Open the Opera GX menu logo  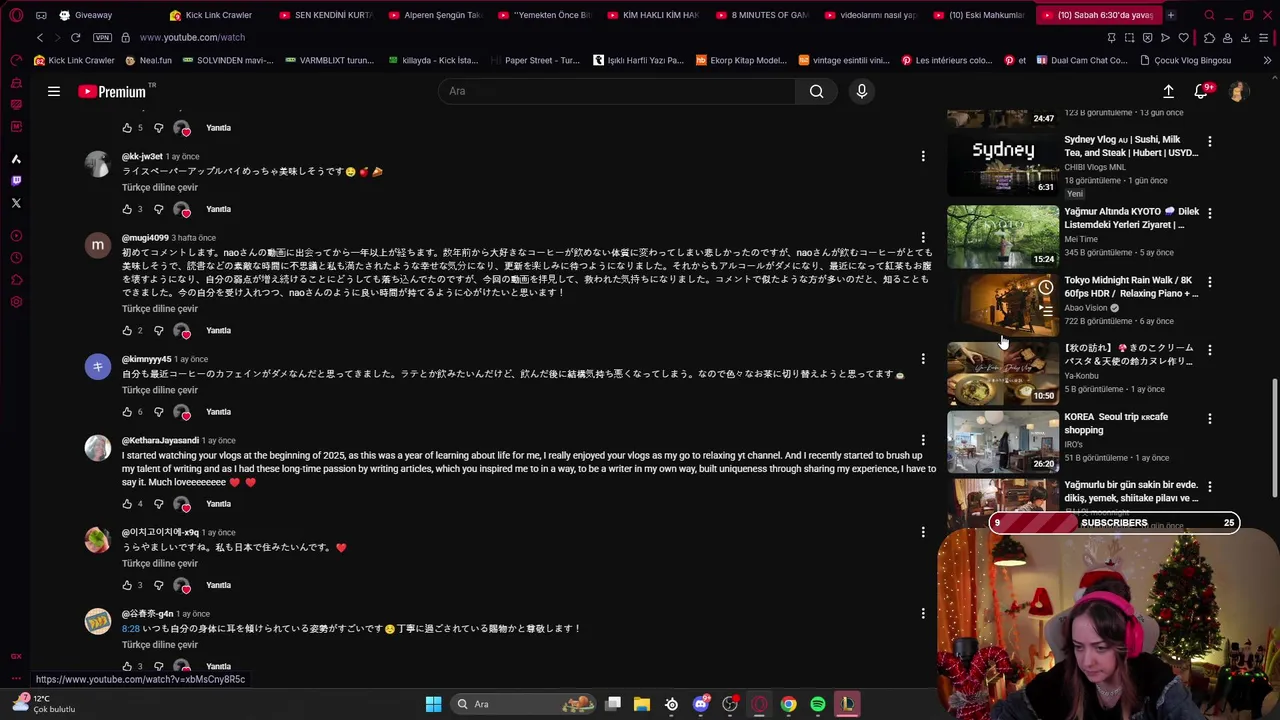(x=16, y=15)
